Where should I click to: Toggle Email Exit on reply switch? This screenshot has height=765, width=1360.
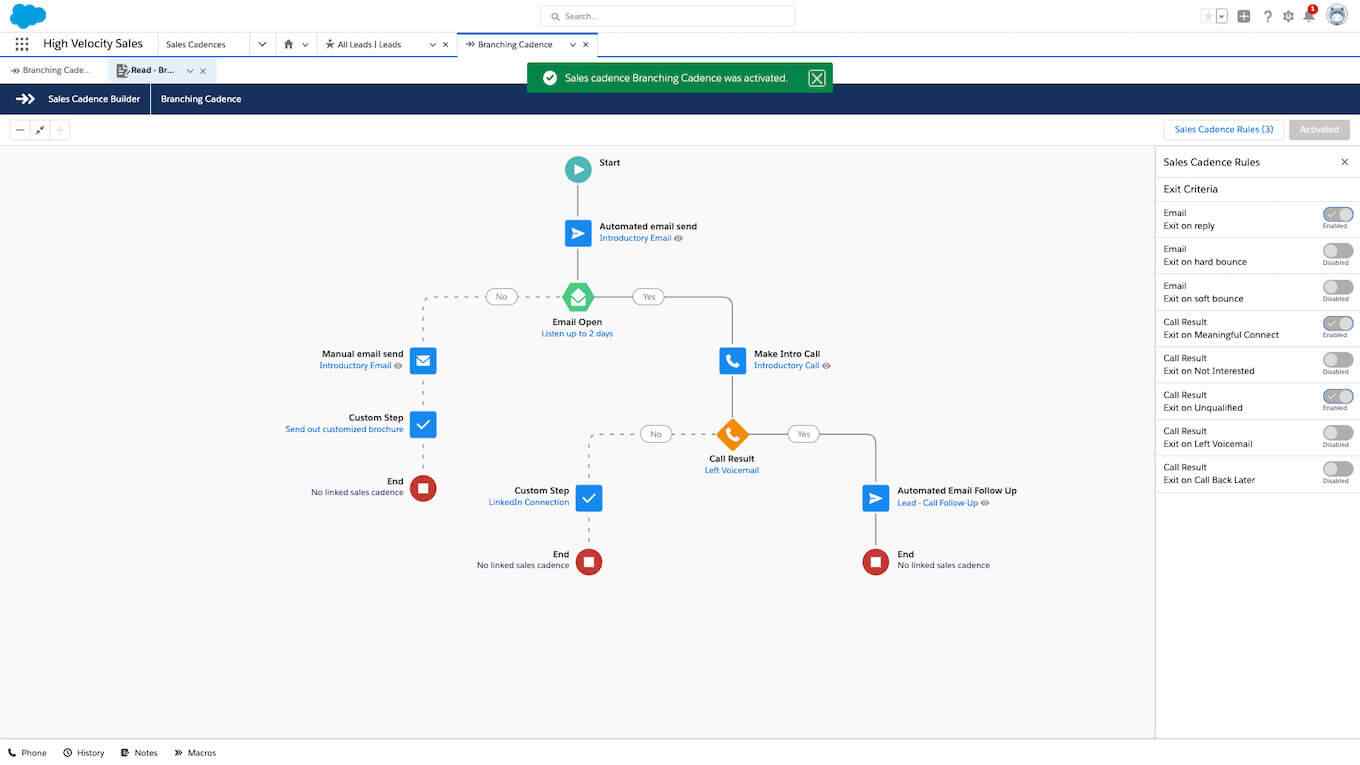1338,215
